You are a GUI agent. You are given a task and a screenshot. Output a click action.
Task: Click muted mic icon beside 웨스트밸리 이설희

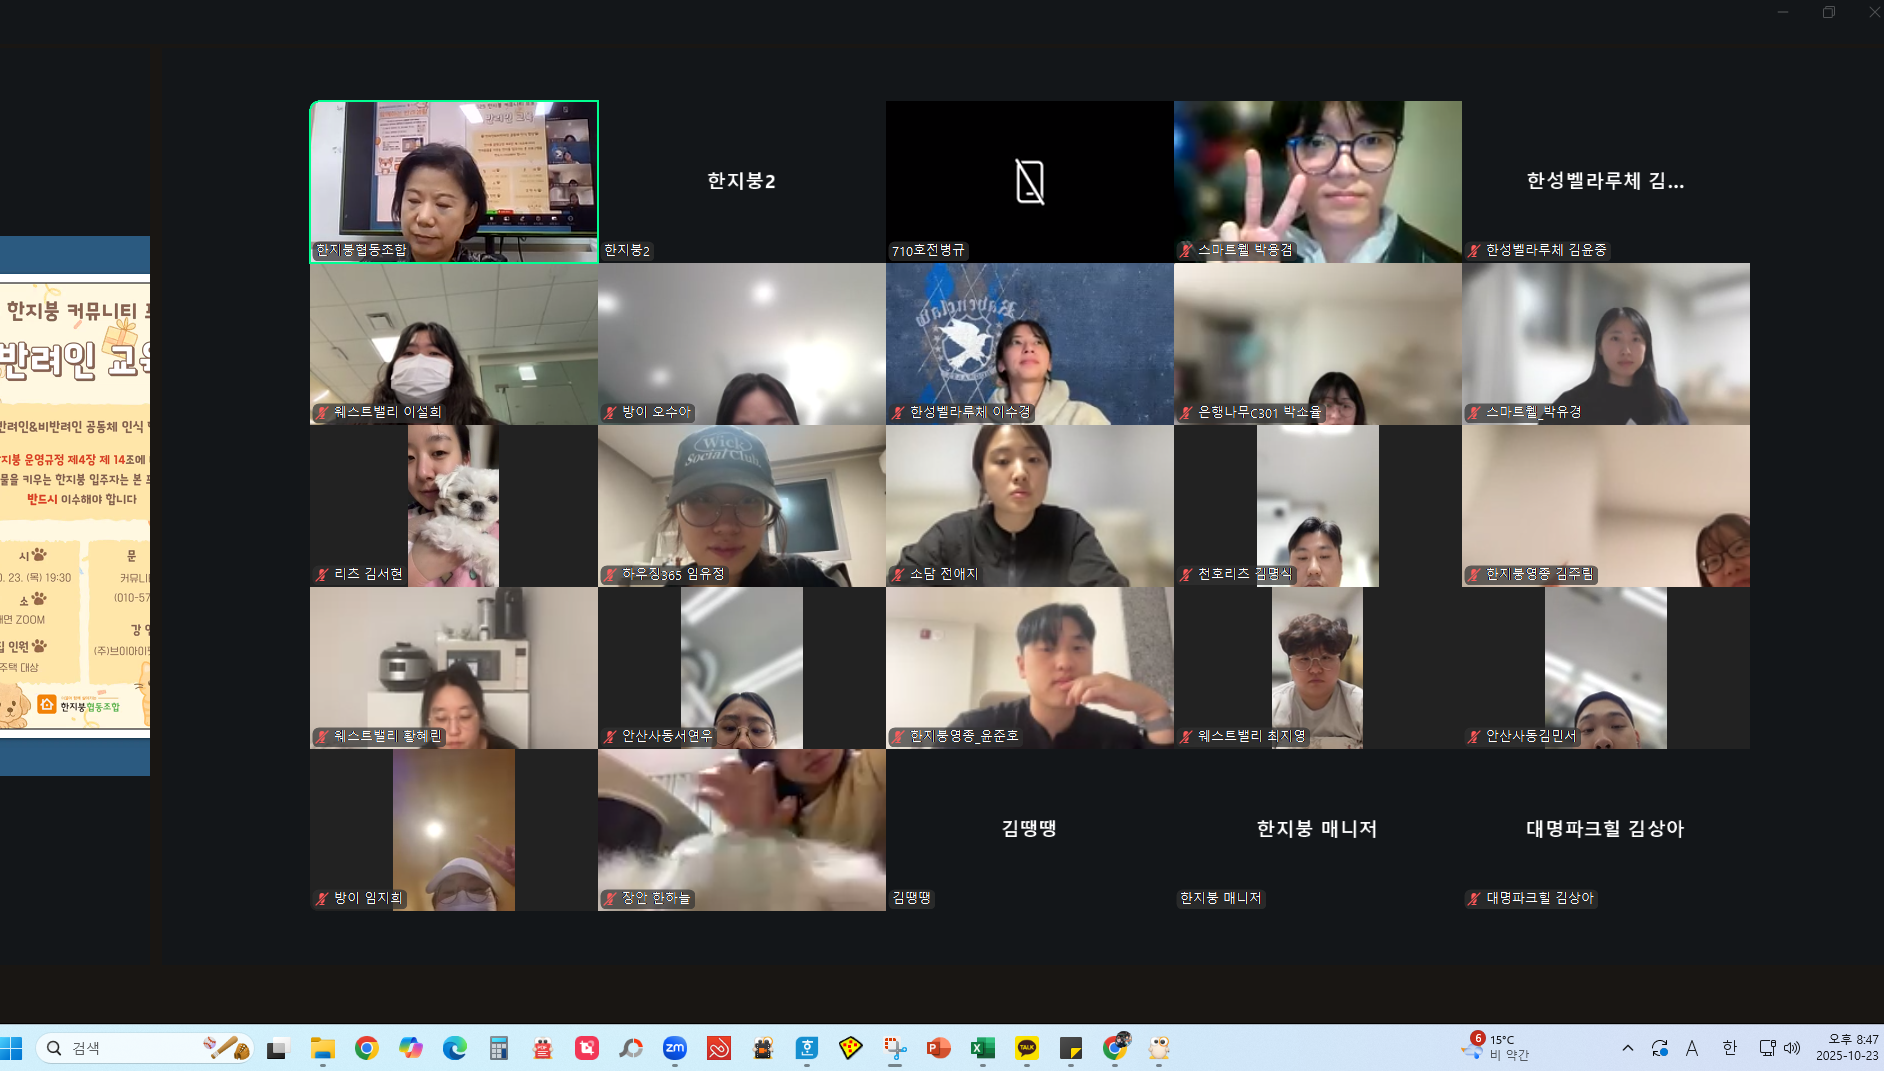click(322, 412)
